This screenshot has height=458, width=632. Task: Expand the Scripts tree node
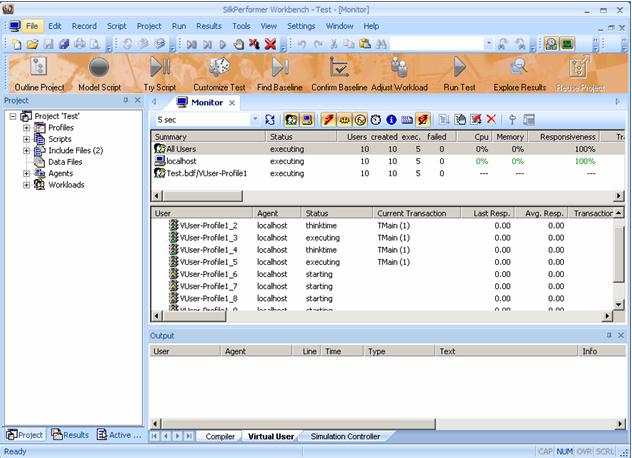(x=26, y=139)
